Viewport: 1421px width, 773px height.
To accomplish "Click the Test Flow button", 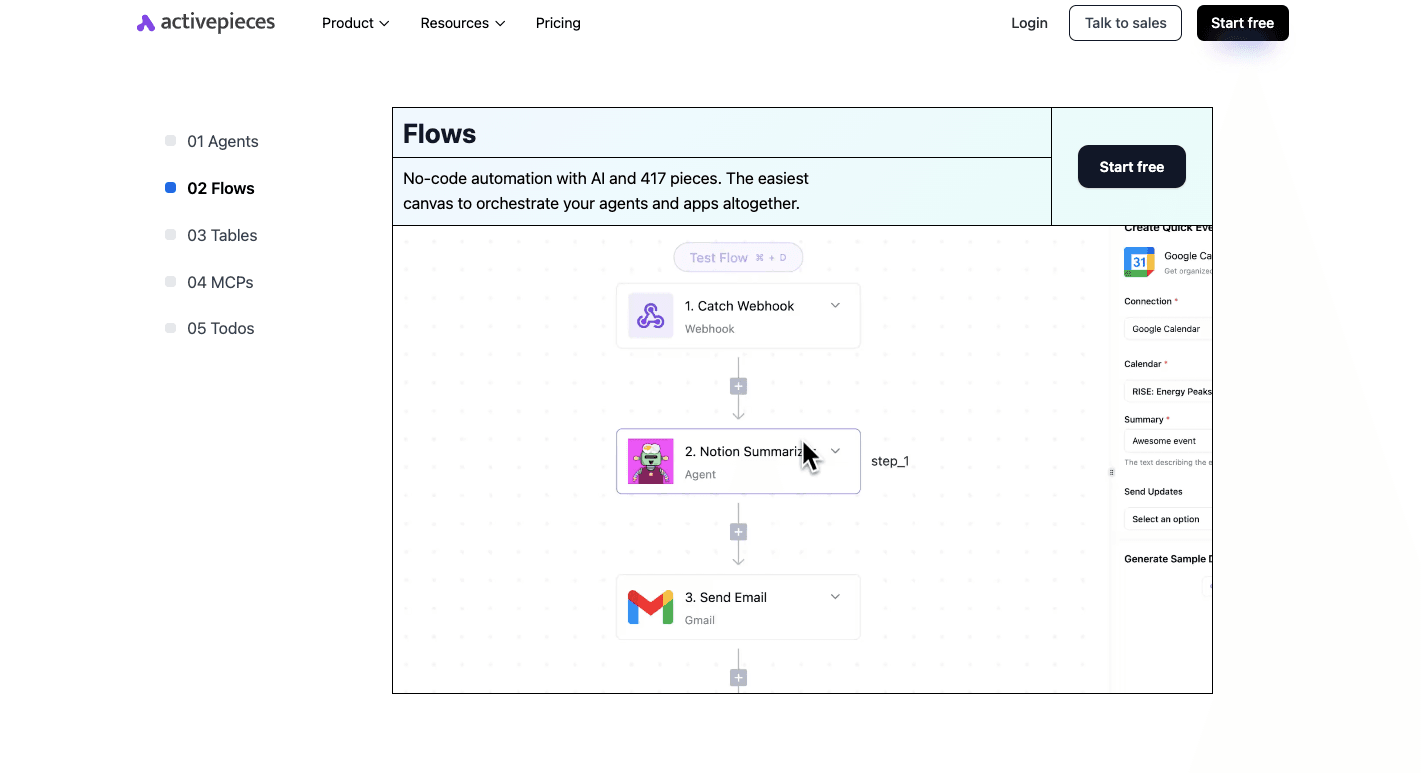I will click(738, 257).
